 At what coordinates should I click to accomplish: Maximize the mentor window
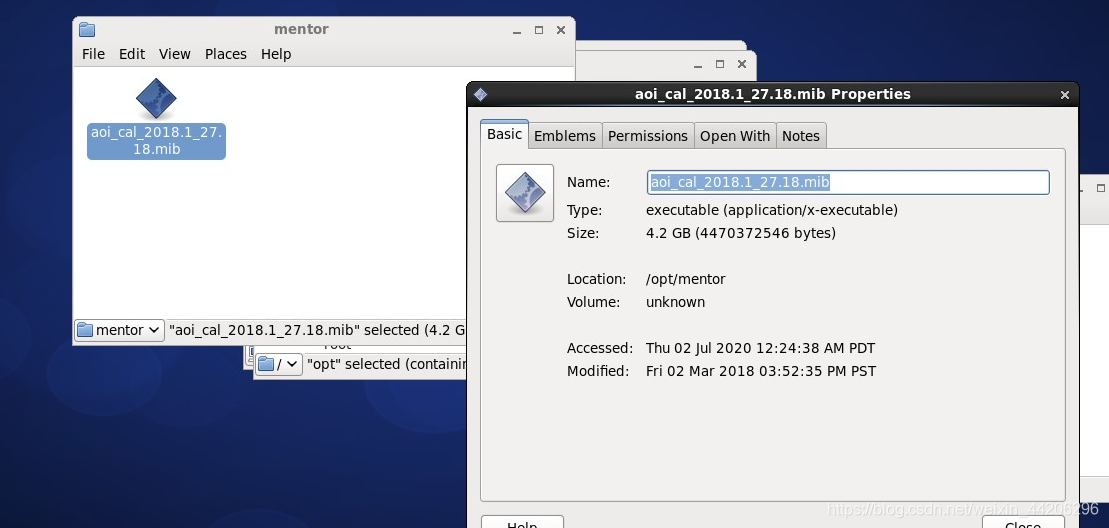coord(539,30)
